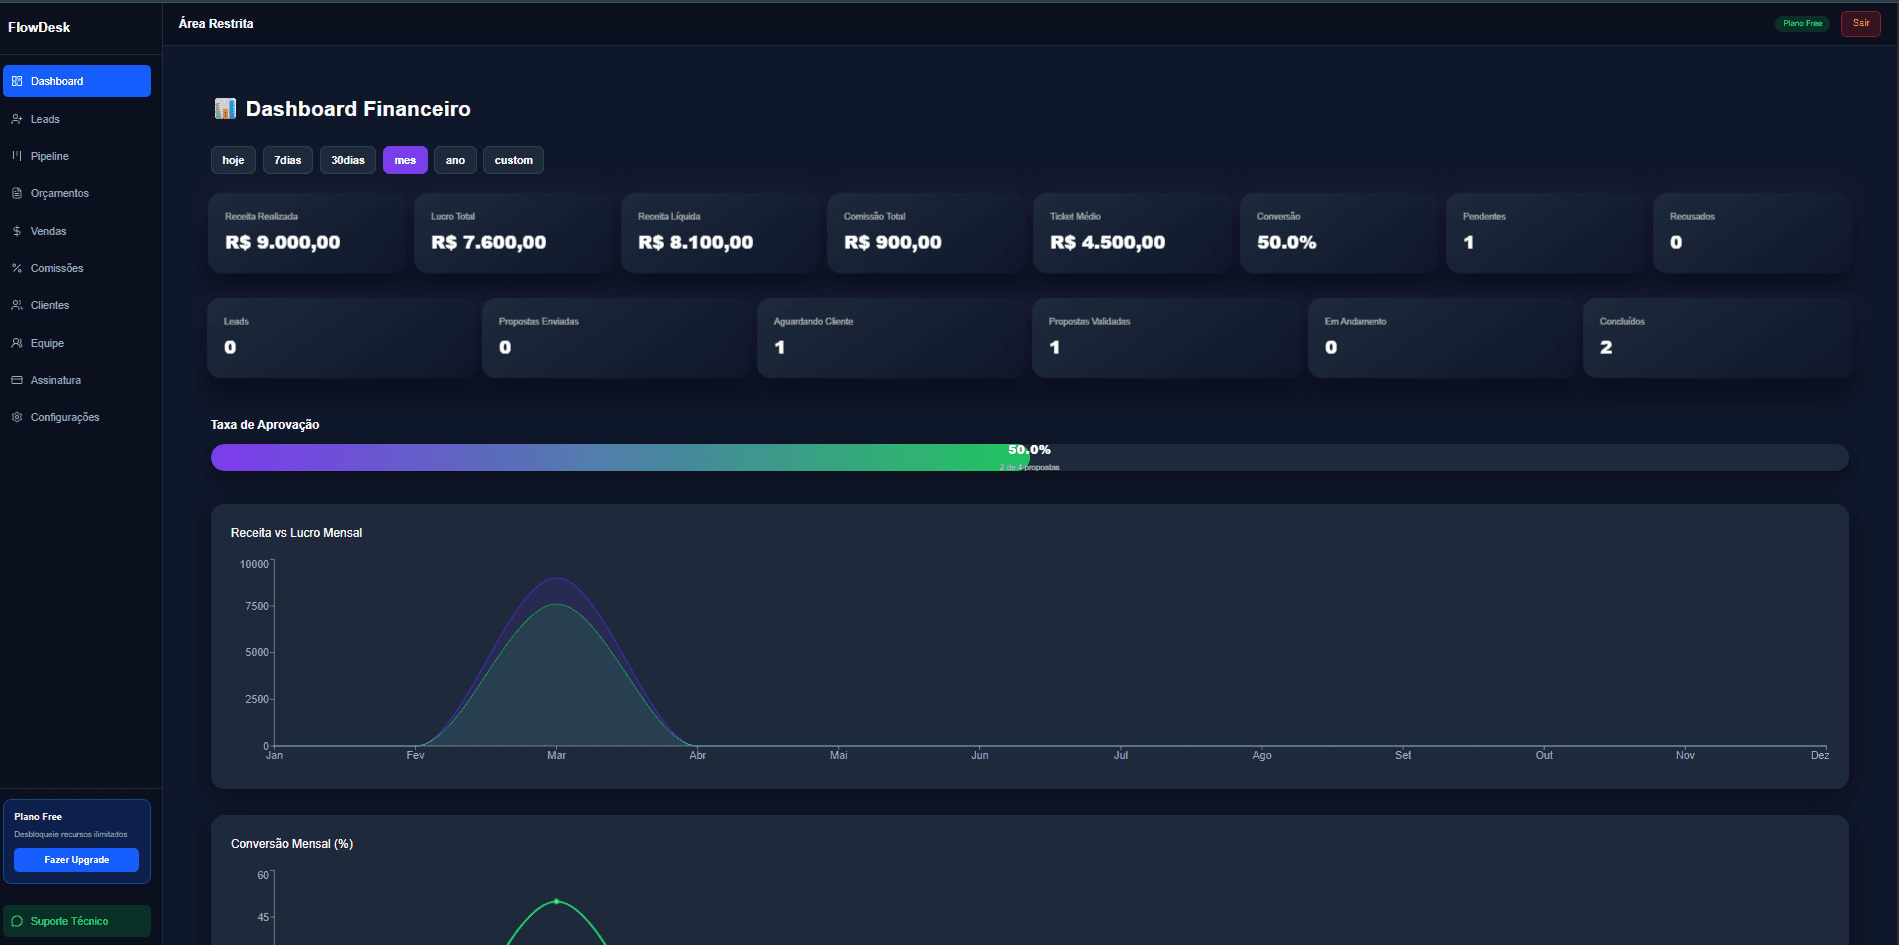Screen dimensions: 1899x945
Task: Enable the 7dias period filter
Action: (287, 160)
